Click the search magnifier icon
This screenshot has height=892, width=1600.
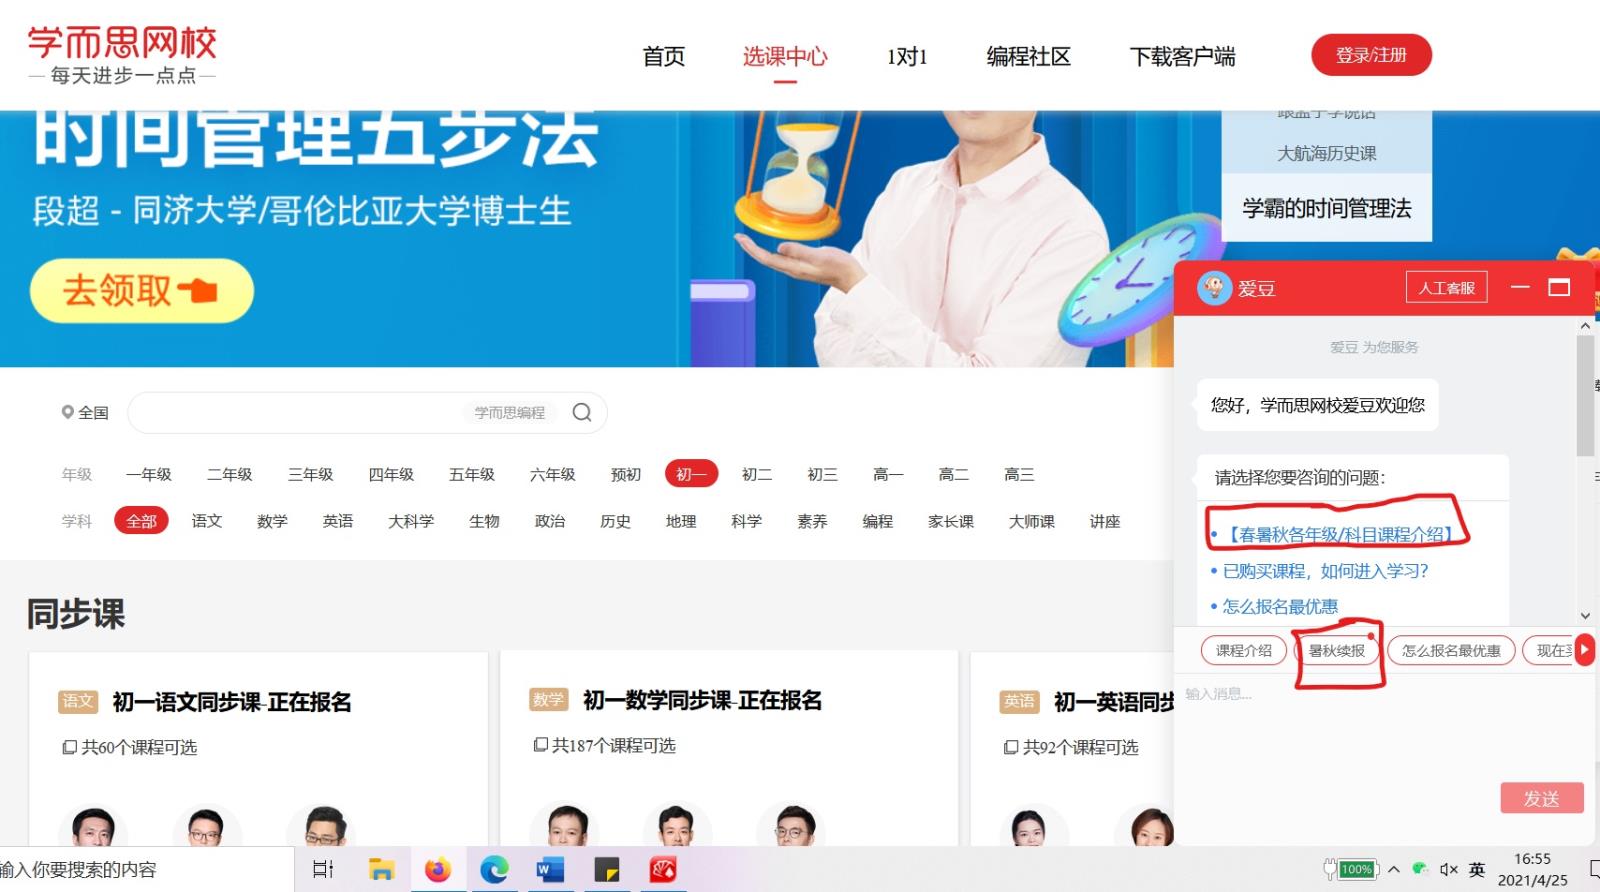tap(582, 412)
